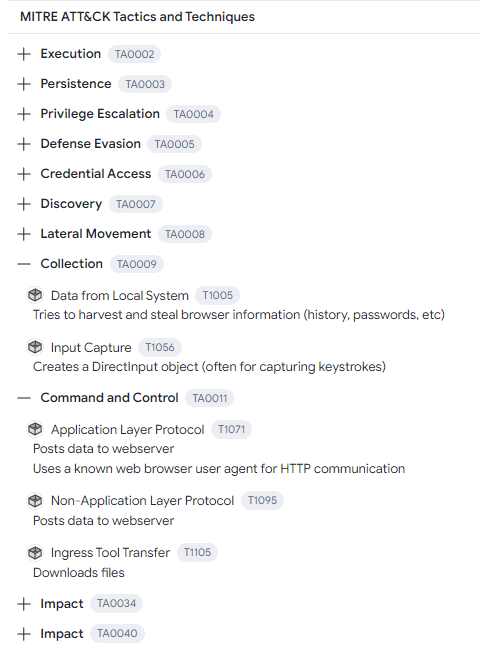The height and width of the screenshot is (654, 481).
Task: Collapse the Collection section using minus icon
Action: pos(24,264)
